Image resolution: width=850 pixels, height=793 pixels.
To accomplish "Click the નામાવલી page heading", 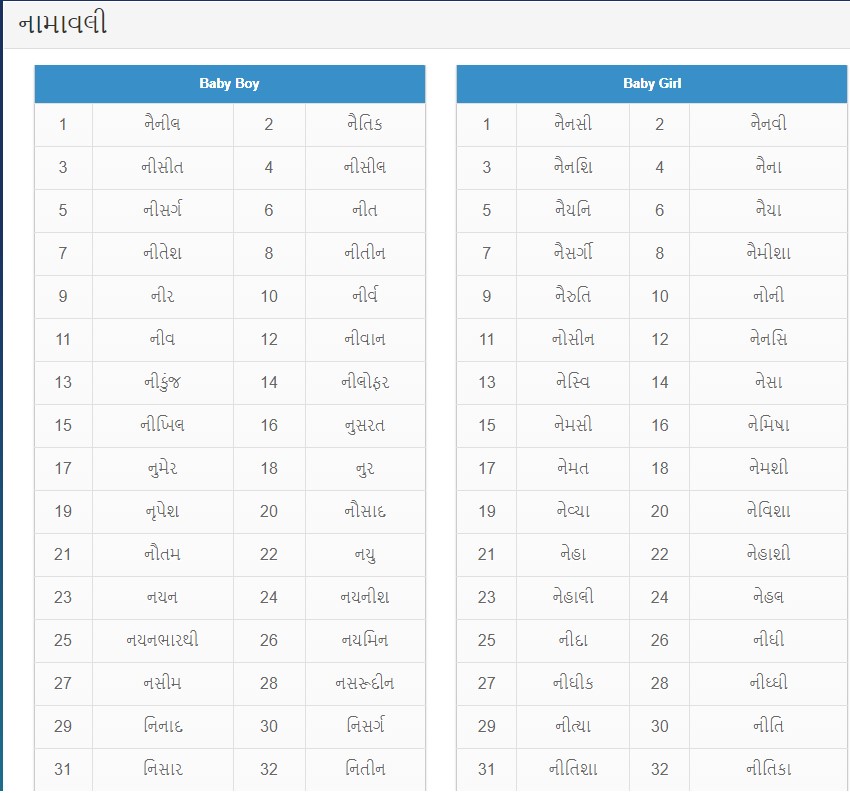I will 62,24.
